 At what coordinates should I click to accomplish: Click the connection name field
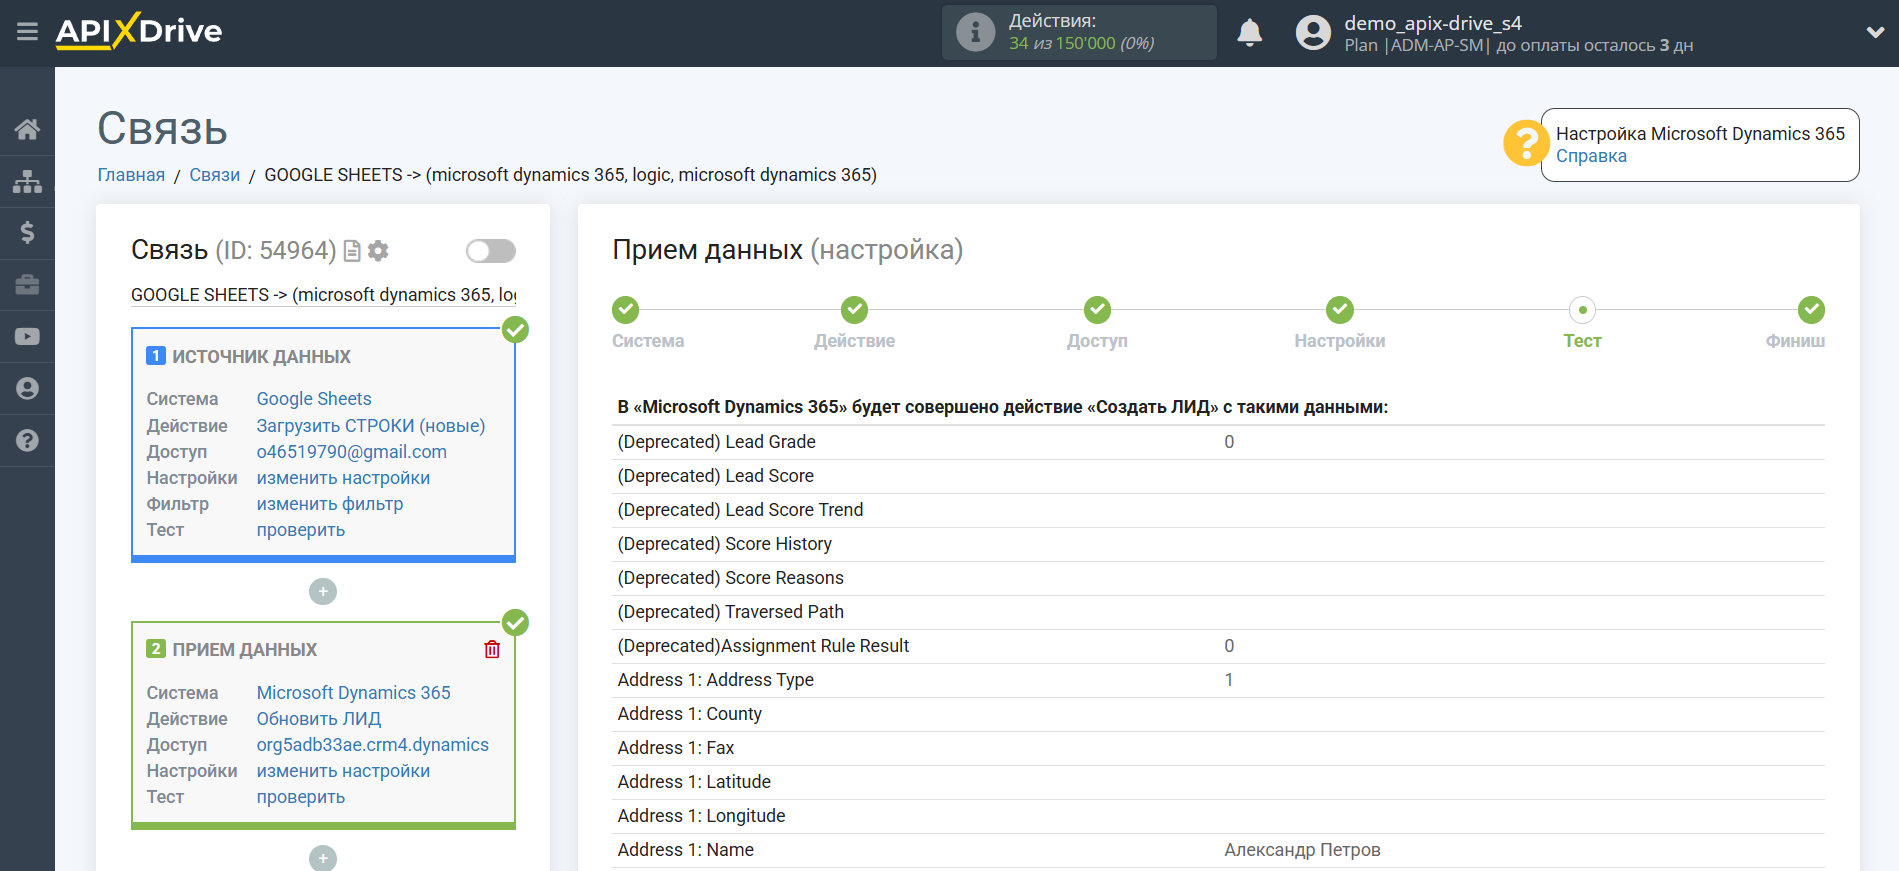(323, 295)
